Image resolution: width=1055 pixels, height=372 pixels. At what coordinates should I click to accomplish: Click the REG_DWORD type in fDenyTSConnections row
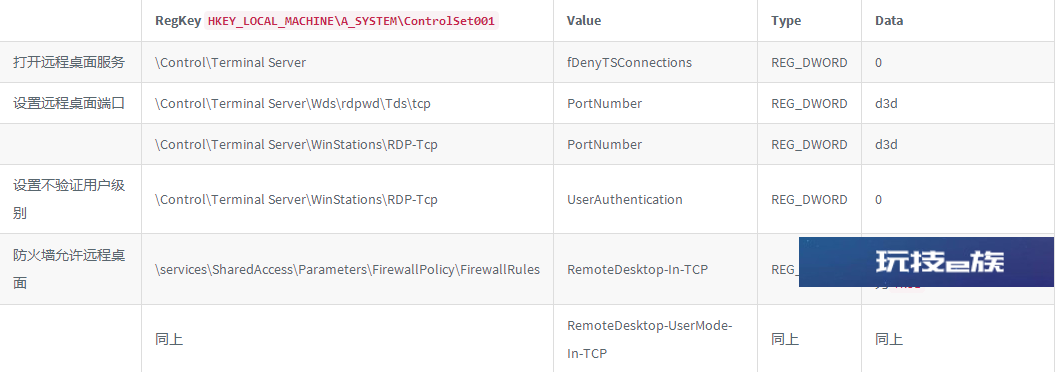point(809,63)
